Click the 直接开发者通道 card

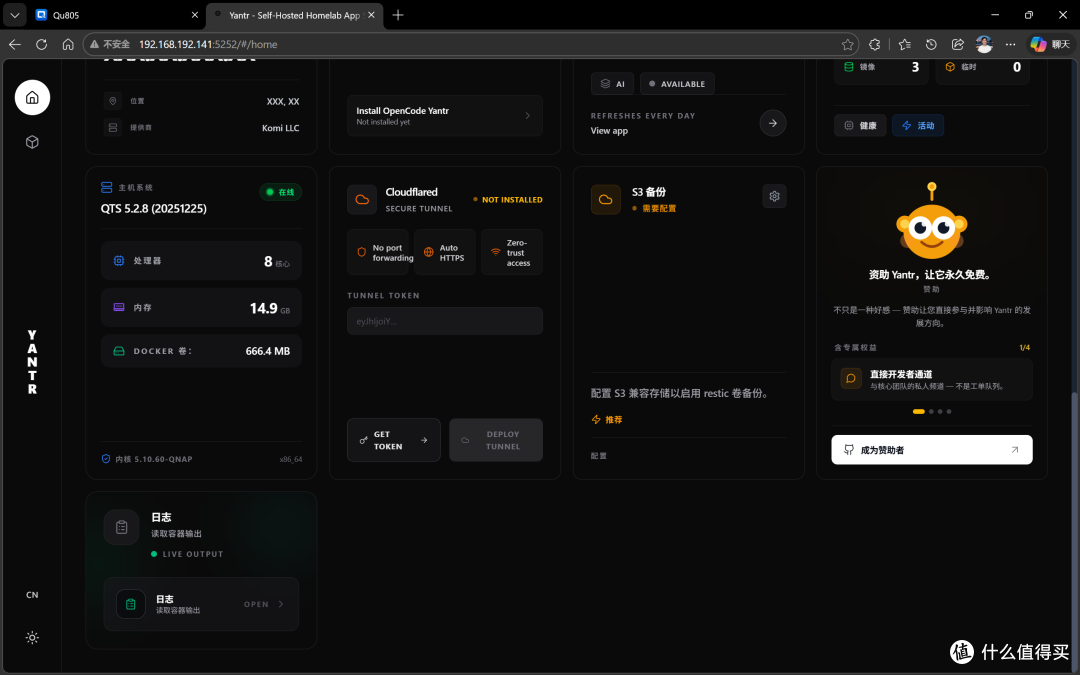tap(931, 380)
